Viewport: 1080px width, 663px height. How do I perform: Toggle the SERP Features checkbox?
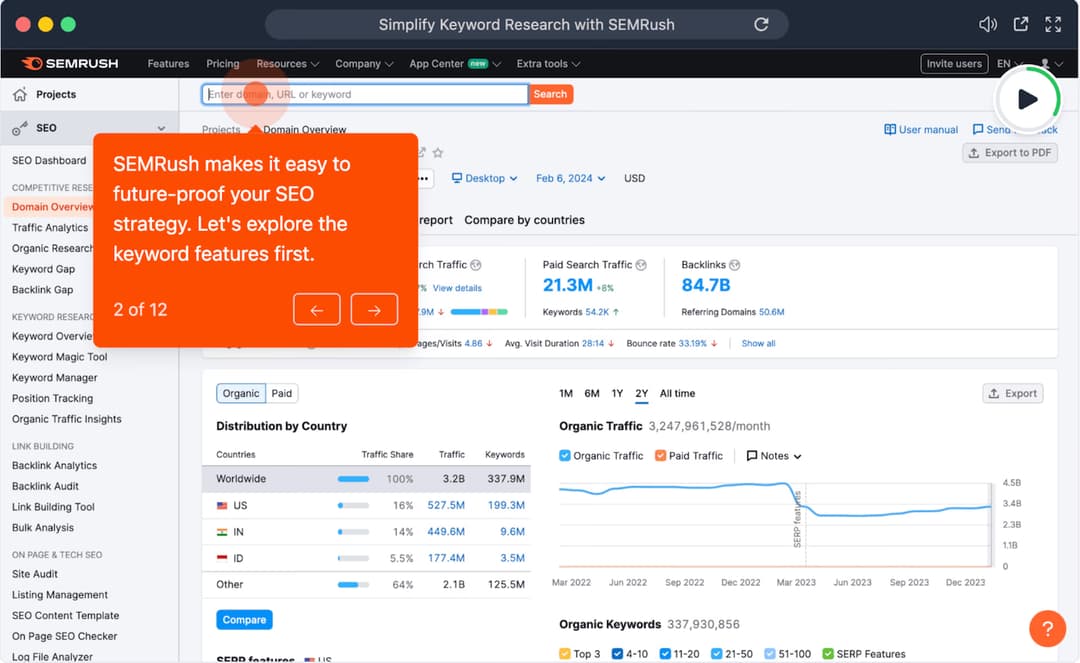coord(828,654)
